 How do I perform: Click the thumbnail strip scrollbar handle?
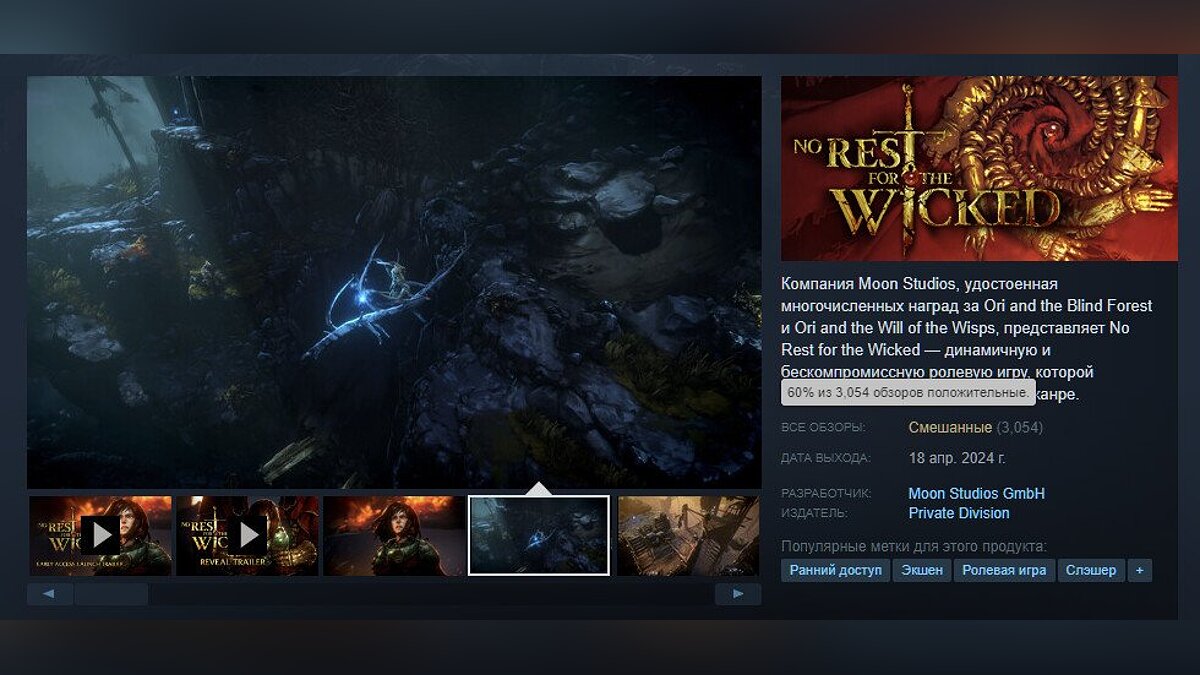tap(111, 594)
